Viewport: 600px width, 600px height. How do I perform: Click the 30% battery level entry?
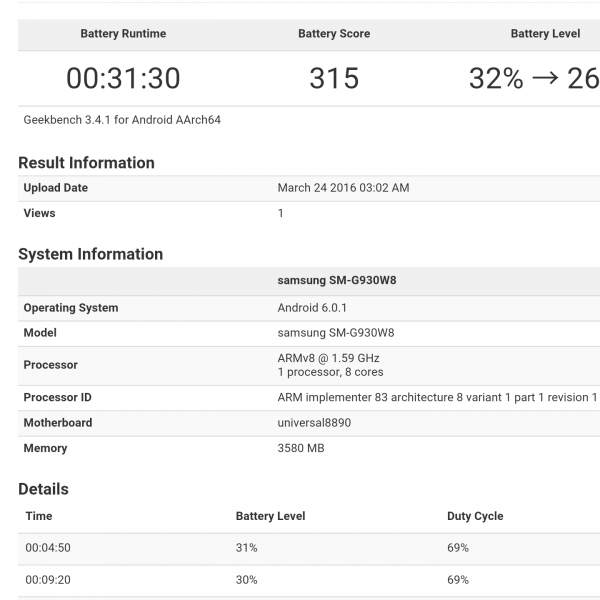247,580
